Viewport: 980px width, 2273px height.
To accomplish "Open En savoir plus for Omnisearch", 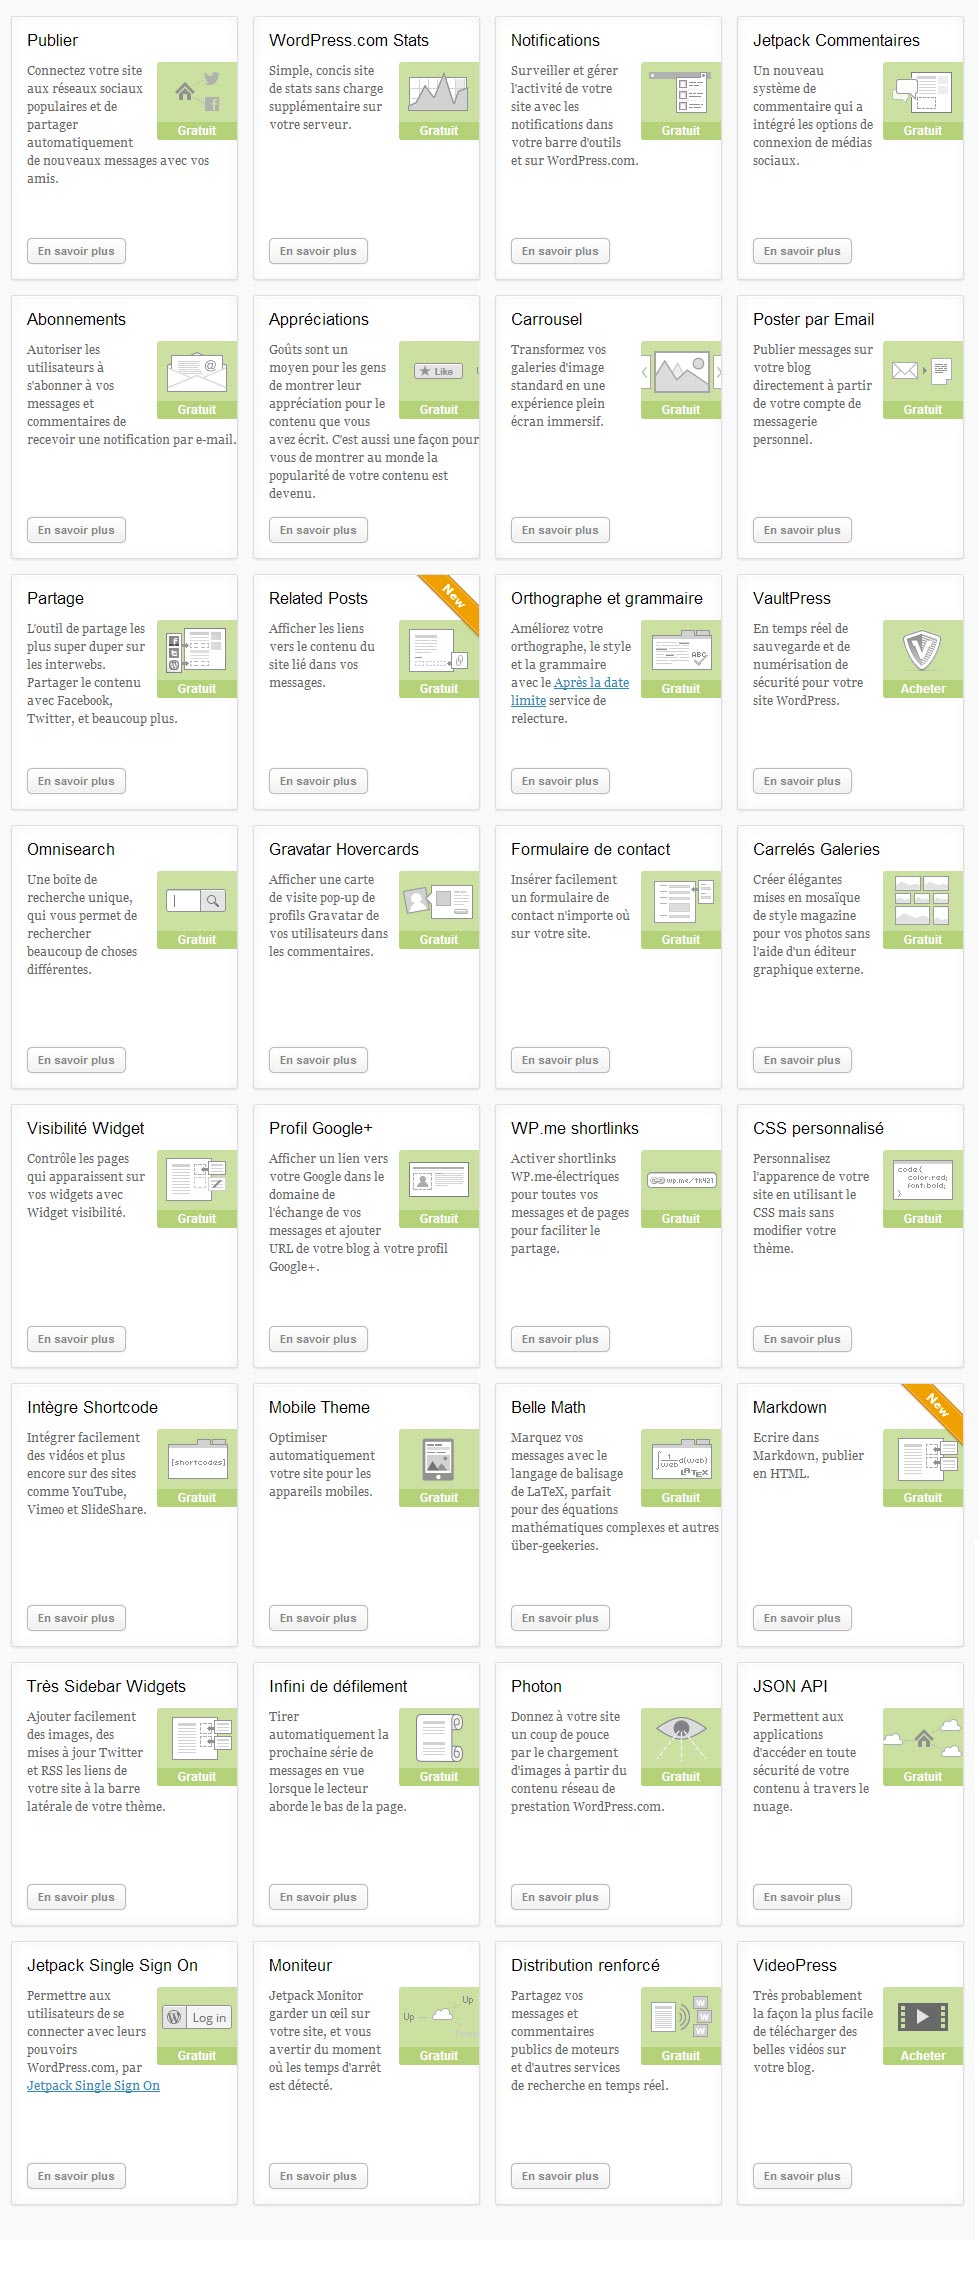I will 76,1060.
